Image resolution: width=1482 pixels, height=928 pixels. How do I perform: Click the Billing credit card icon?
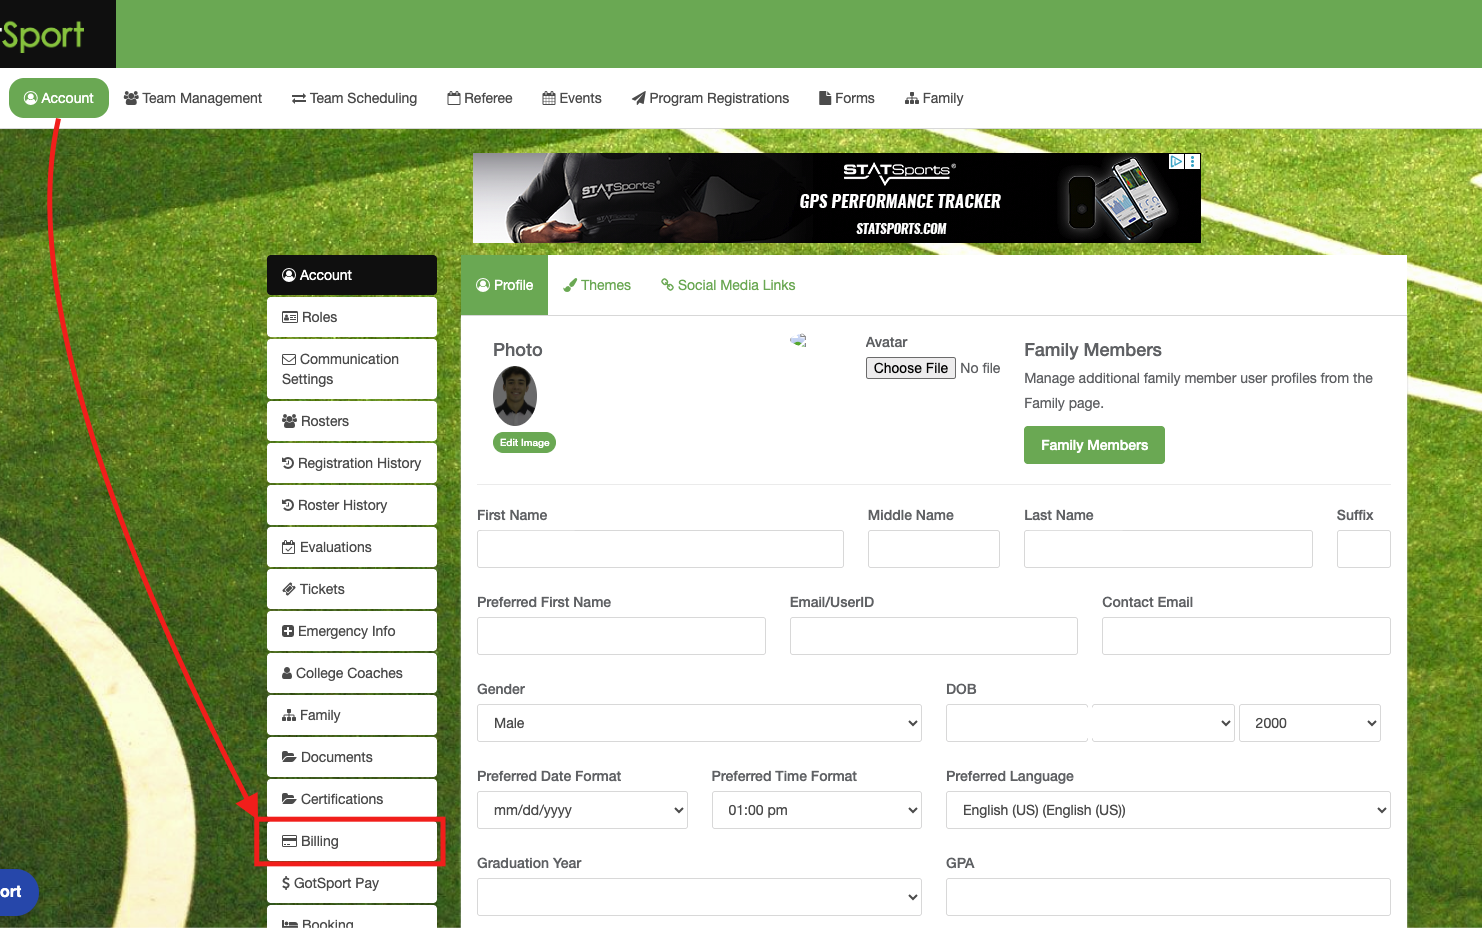(290, 841)
